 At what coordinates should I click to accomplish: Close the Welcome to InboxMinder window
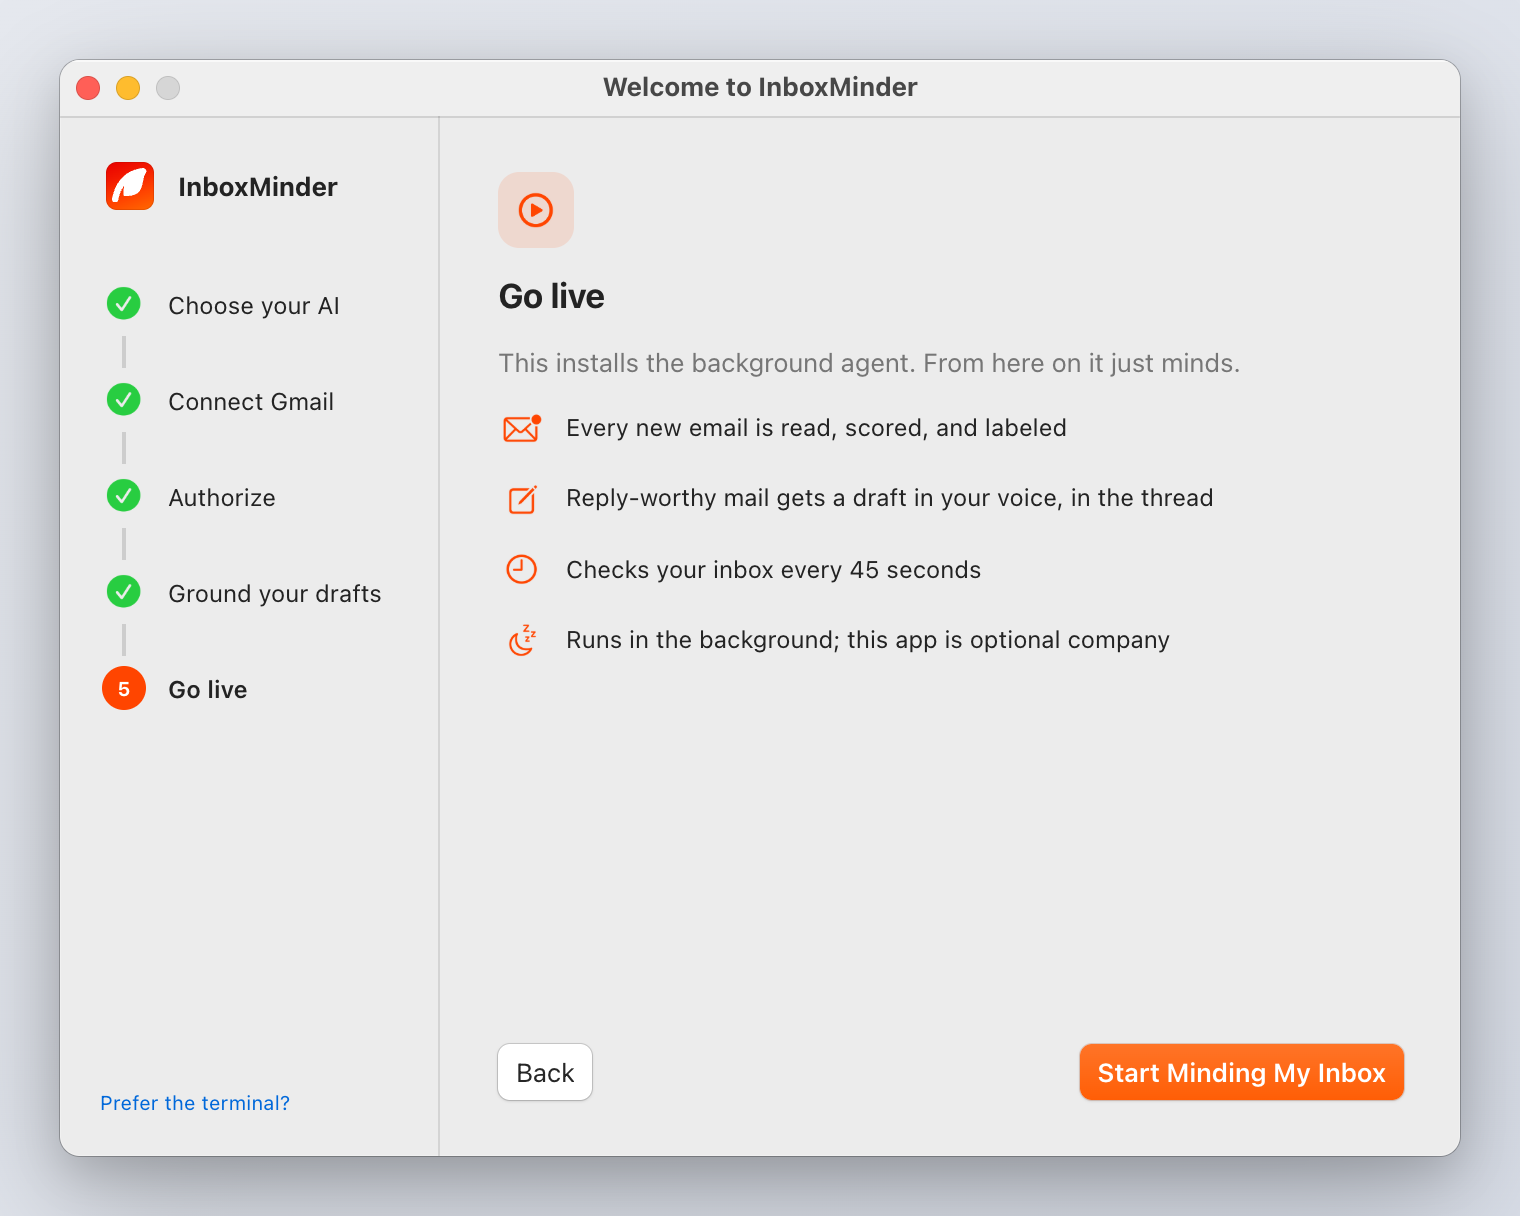(88, 88)
